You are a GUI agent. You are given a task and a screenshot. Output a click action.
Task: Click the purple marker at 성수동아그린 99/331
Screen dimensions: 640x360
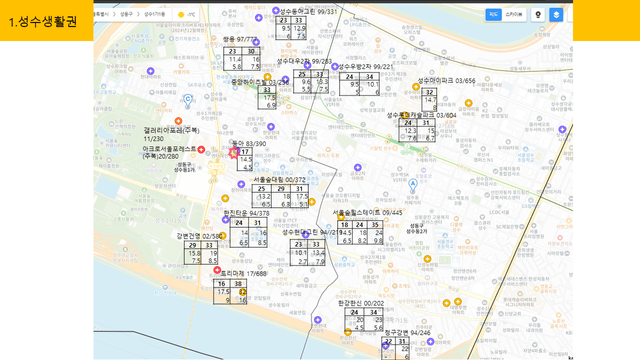[276, 11]
